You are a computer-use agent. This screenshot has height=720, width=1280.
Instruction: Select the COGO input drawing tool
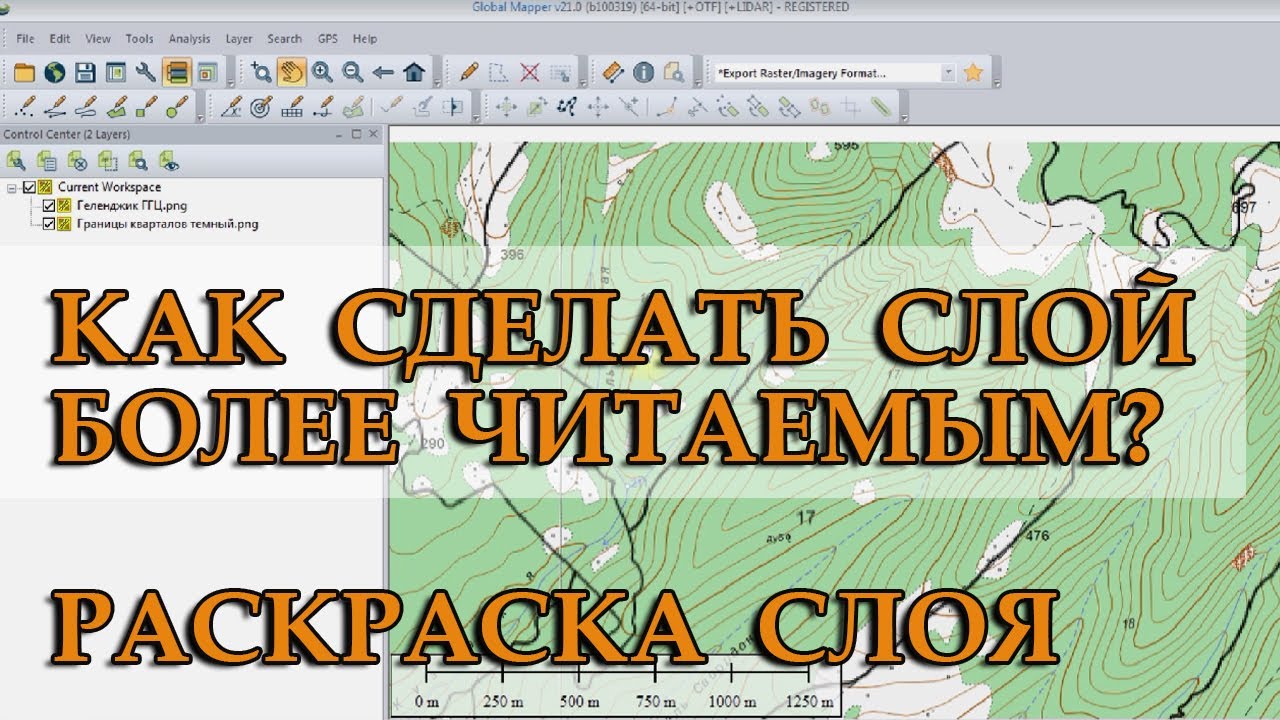(231, 104)
